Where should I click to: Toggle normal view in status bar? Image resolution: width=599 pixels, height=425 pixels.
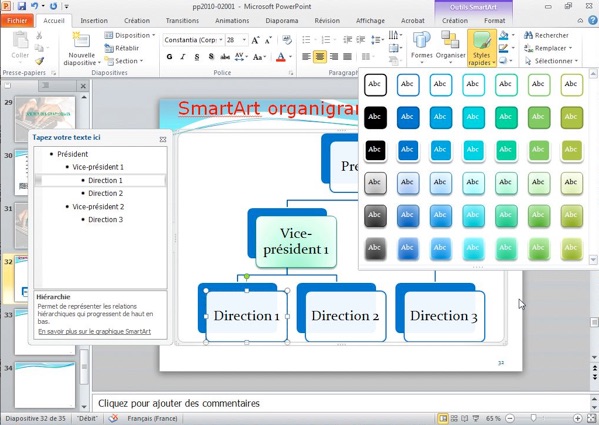(443, 419)
